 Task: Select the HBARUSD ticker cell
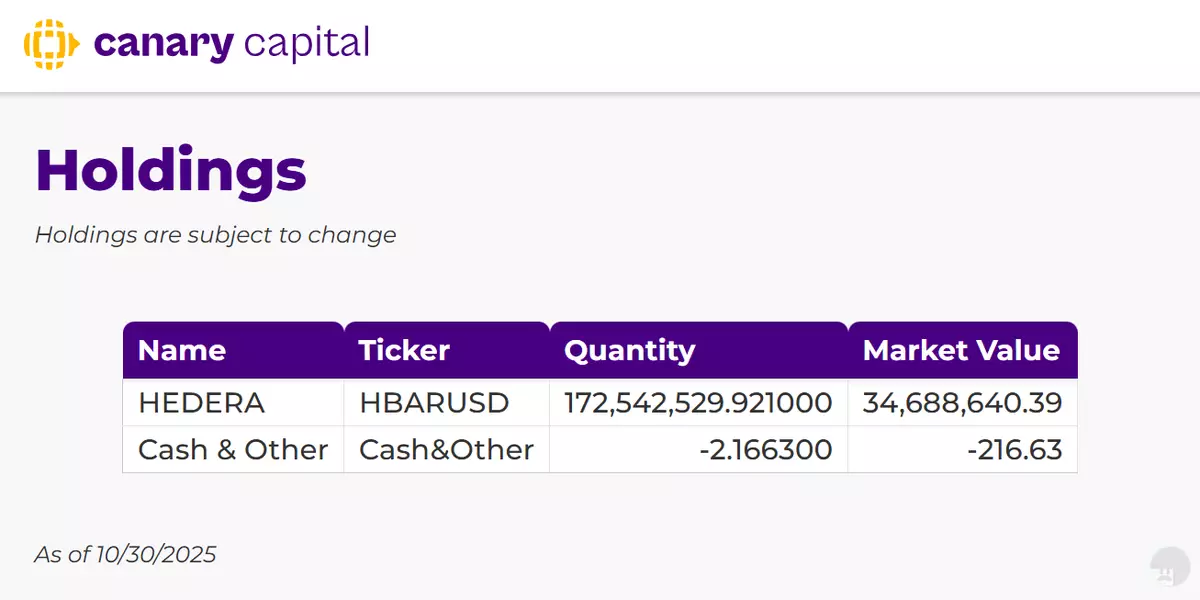click(434, 403)
